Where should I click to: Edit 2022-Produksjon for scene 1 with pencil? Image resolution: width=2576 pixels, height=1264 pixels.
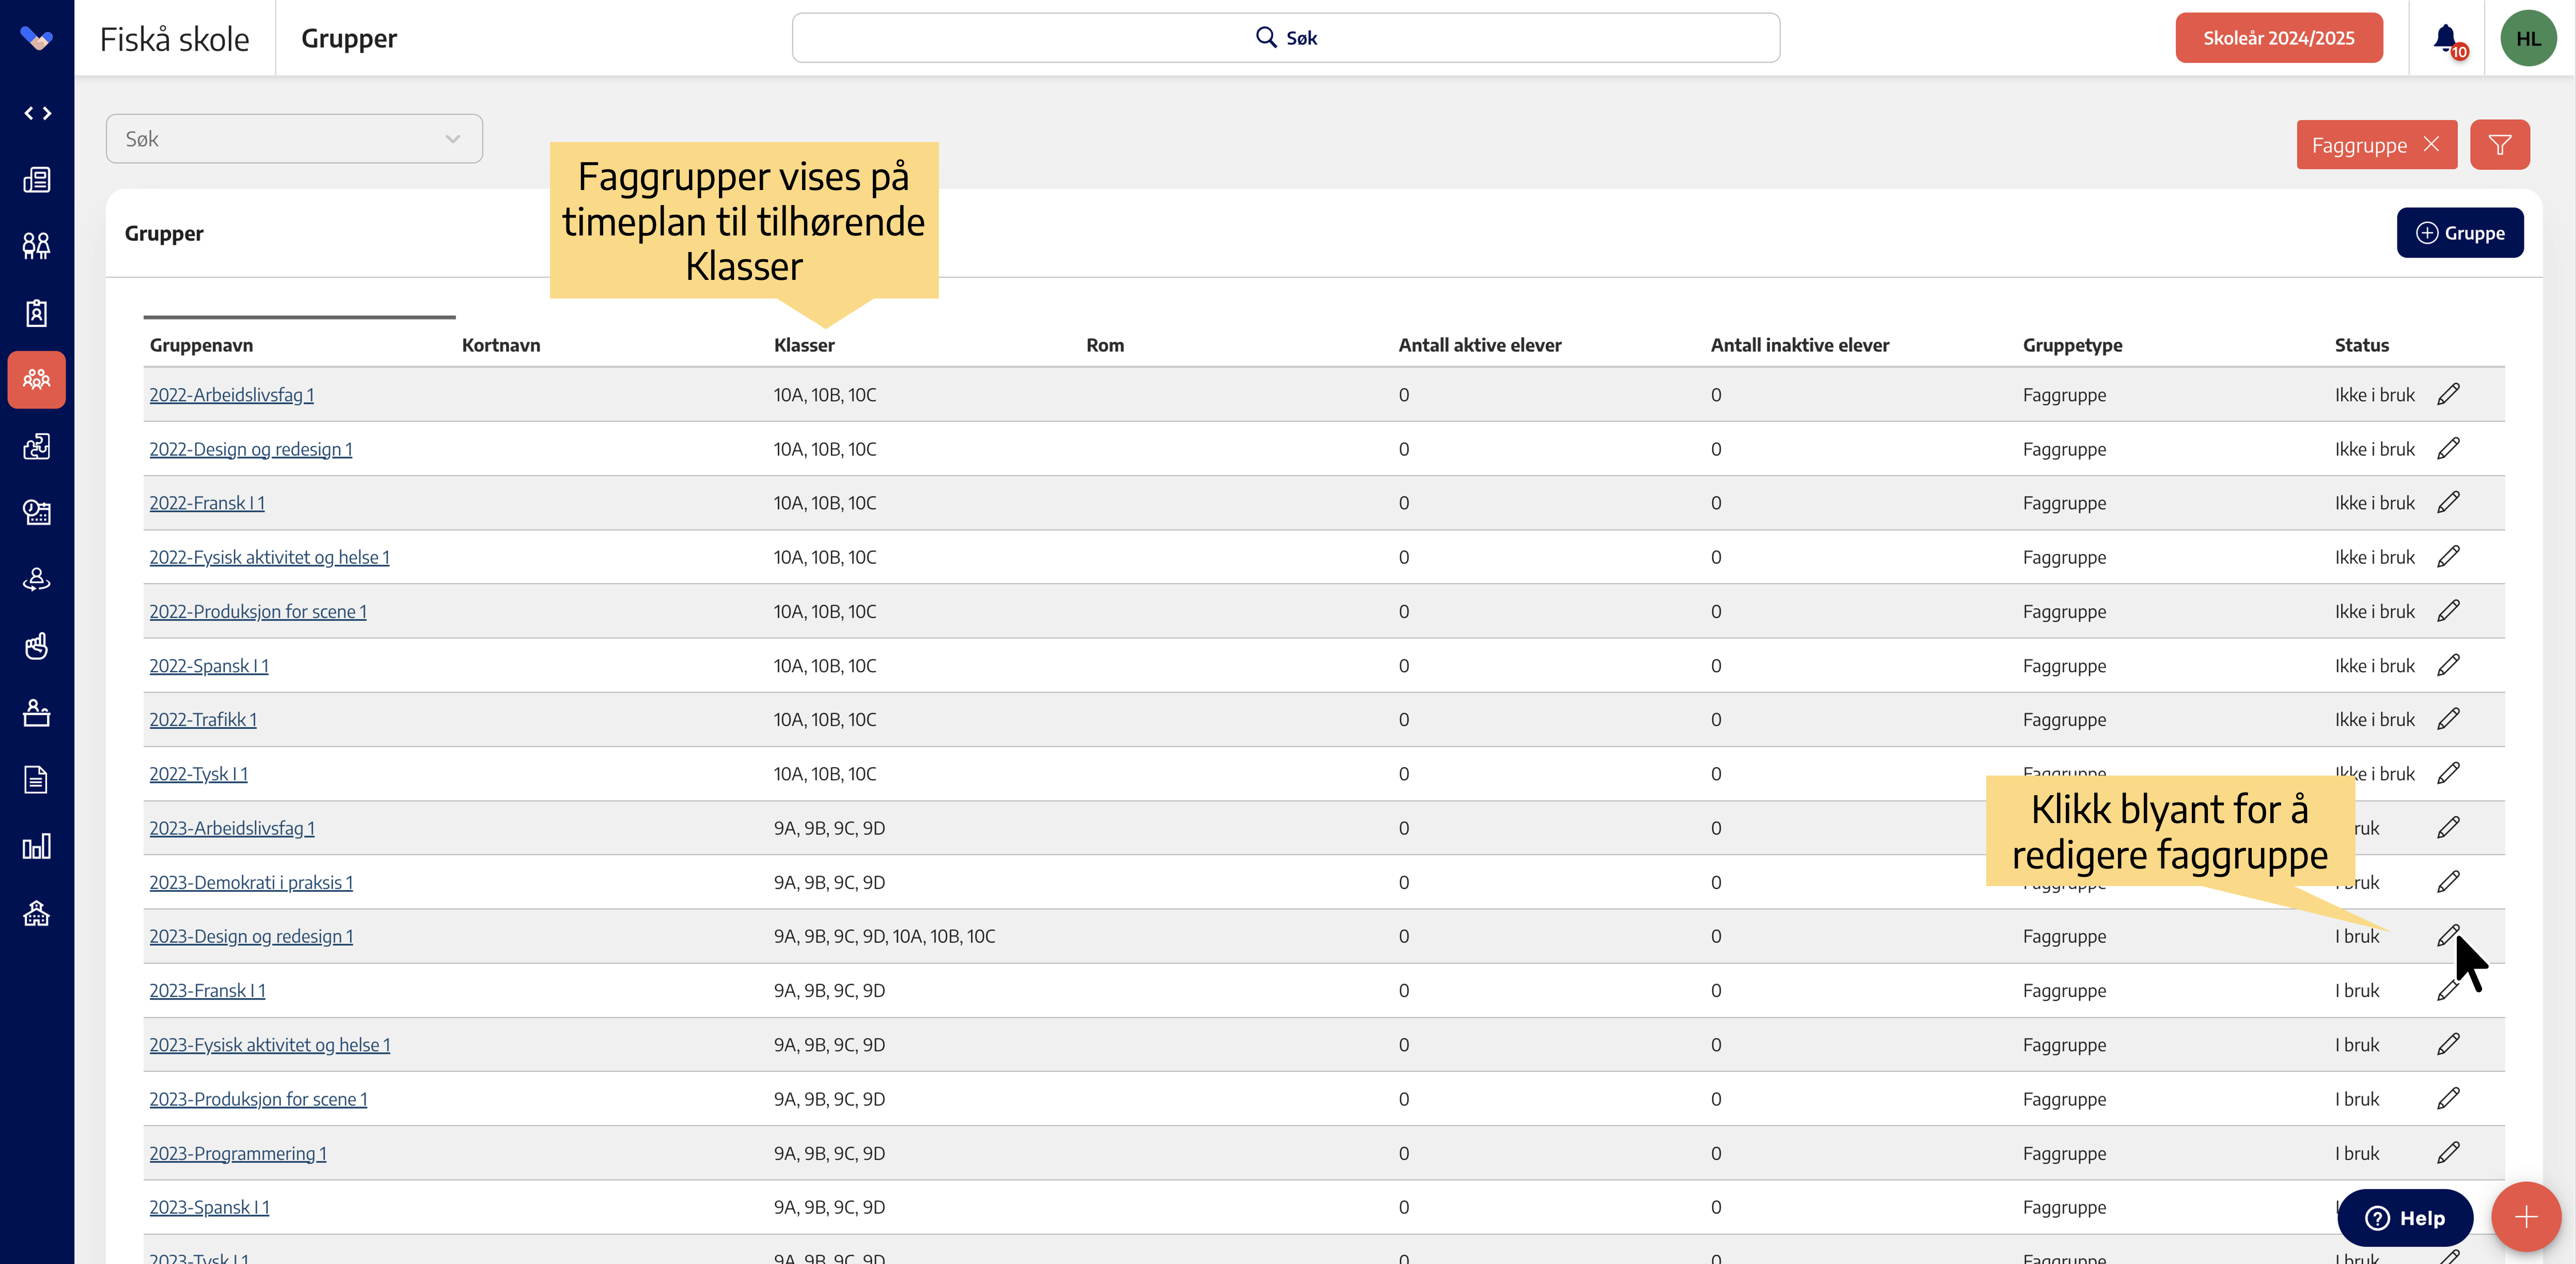click(2448, 611)
